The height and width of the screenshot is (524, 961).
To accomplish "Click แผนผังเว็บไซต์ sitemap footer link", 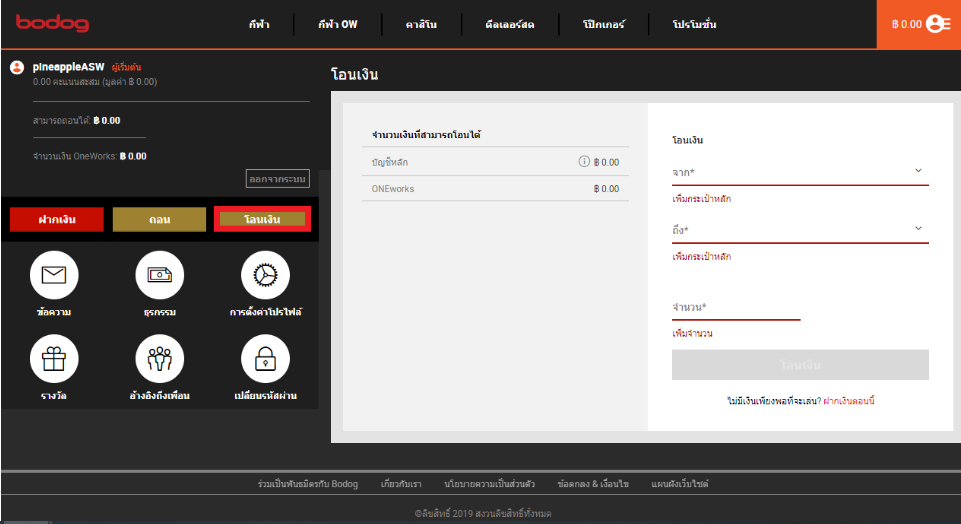I will click(x=680, y=484).
